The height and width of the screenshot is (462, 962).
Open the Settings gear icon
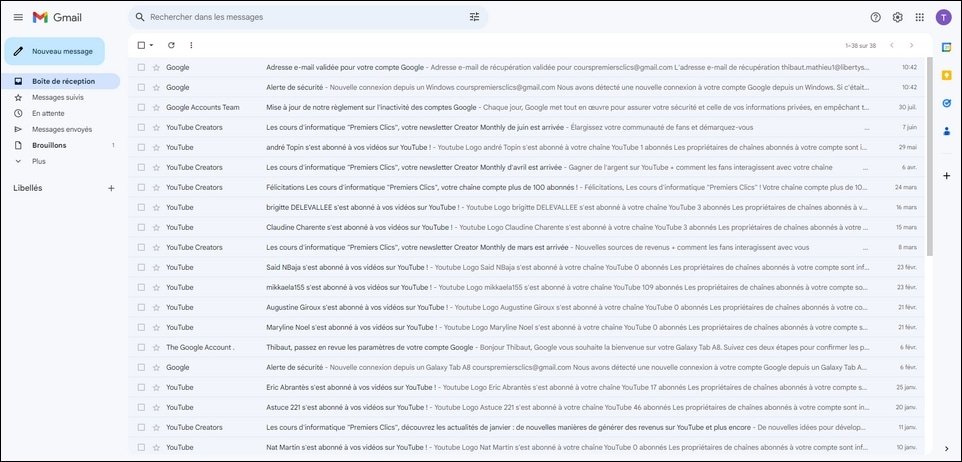tap(898, 17)
